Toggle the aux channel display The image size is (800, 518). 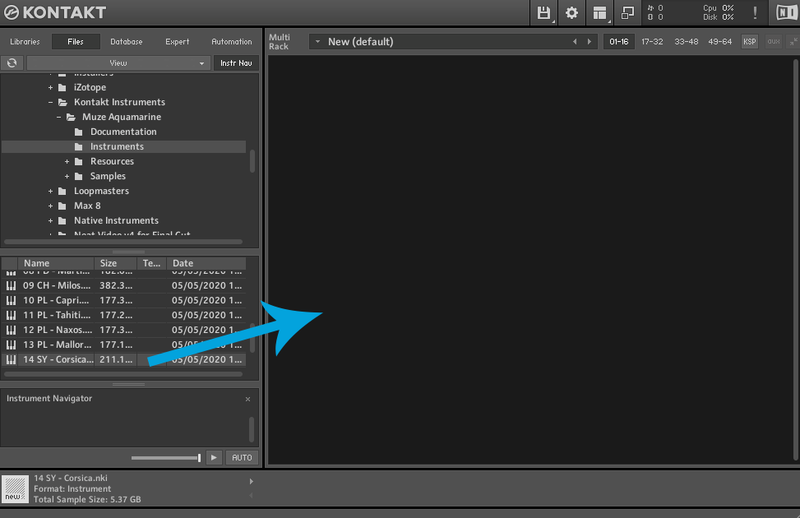tap(773, 42)
